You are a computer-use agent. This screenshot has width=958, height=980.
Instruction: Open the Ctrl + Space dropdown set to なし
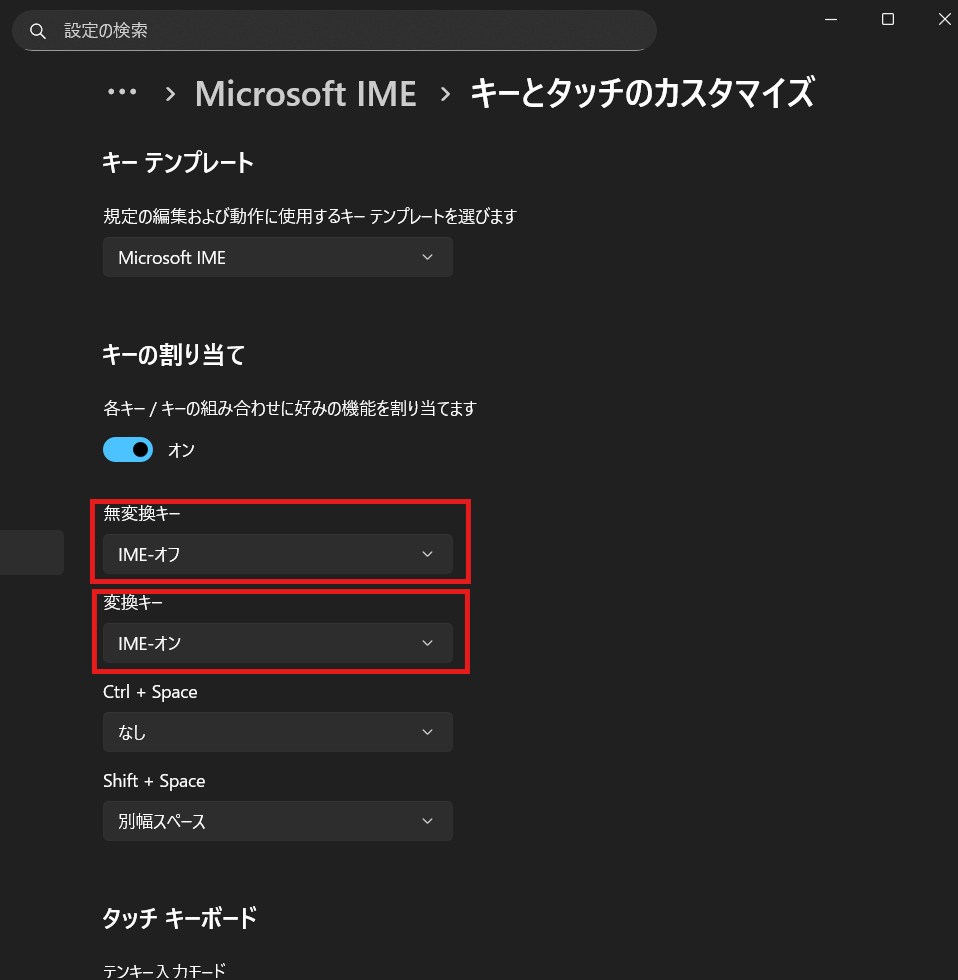(277, 732)
